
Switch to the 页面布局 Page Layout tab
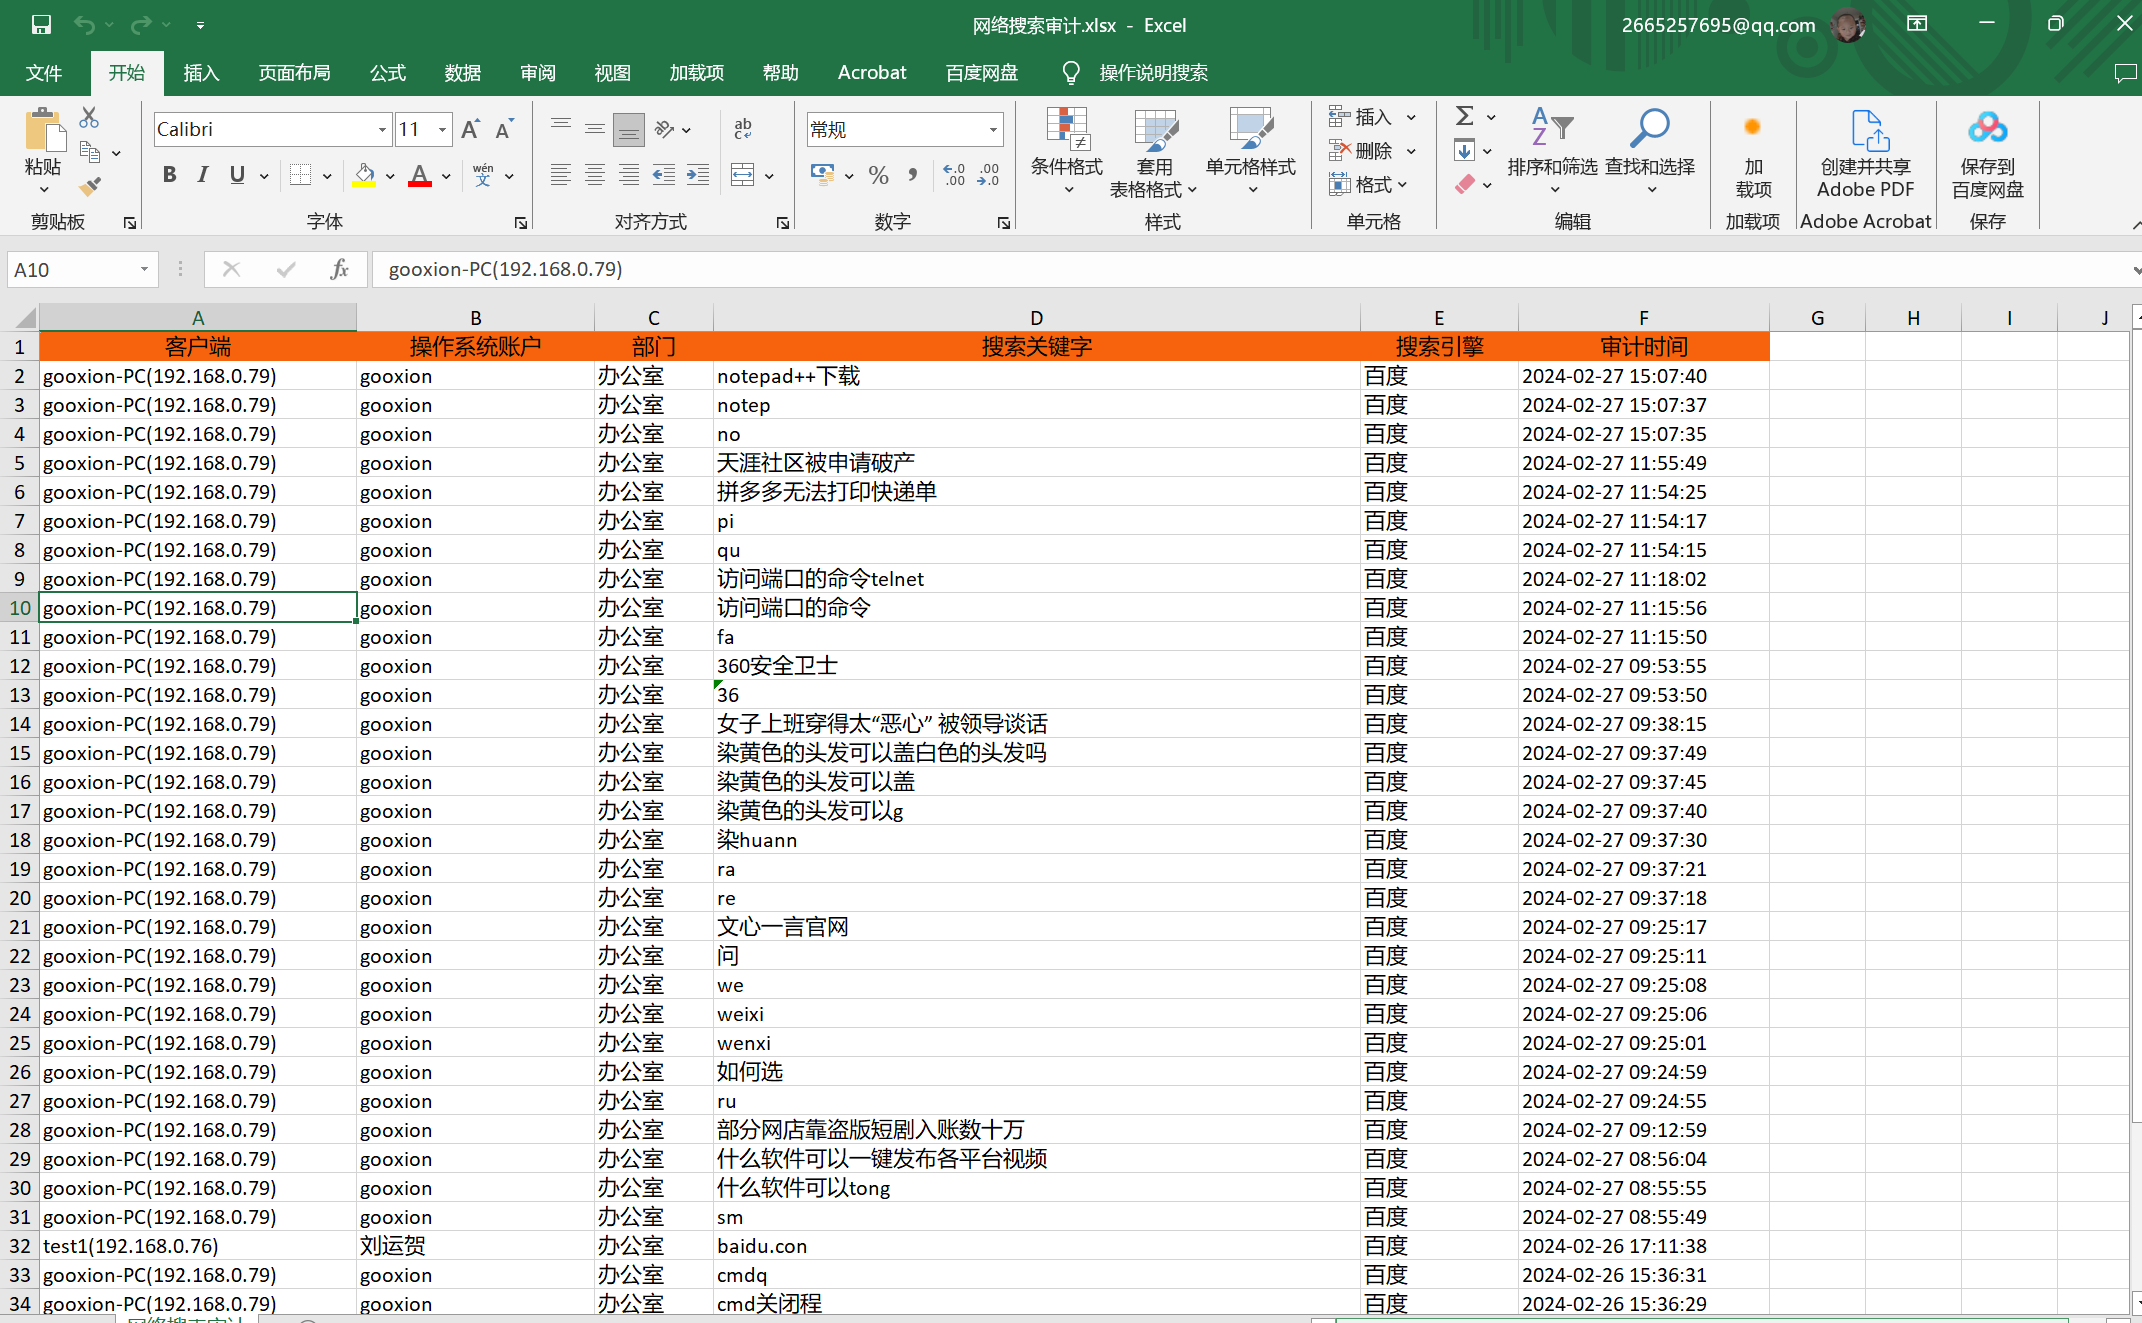pos(294,73)
